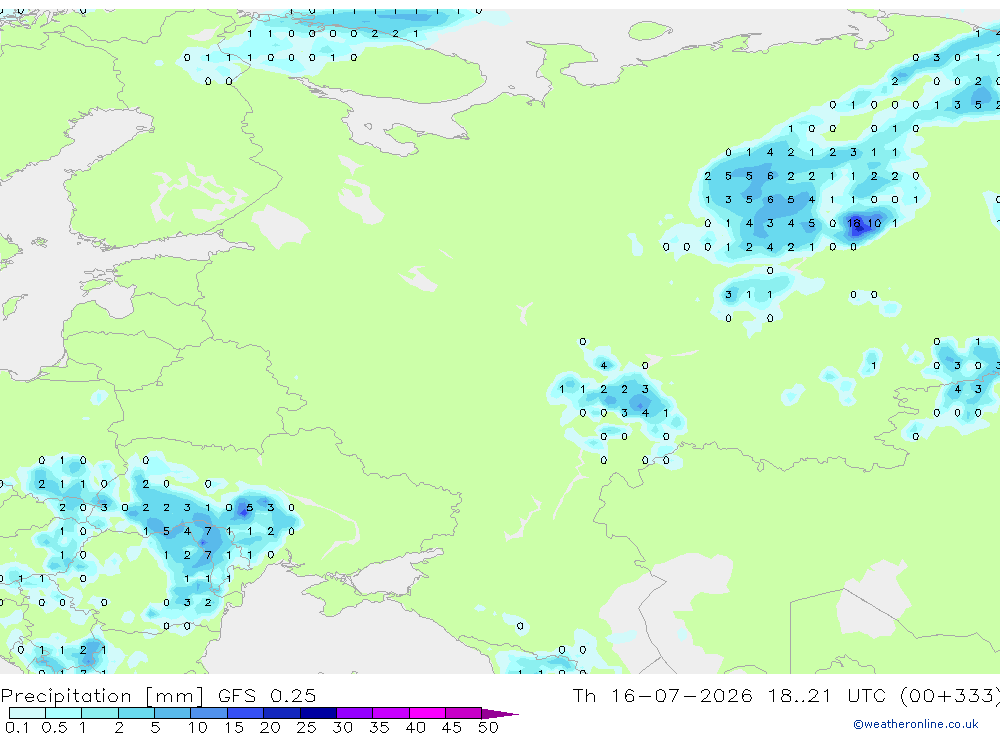Click the 1–2 mm legend color segment
1000x733 pixels.
pos(100,713)
